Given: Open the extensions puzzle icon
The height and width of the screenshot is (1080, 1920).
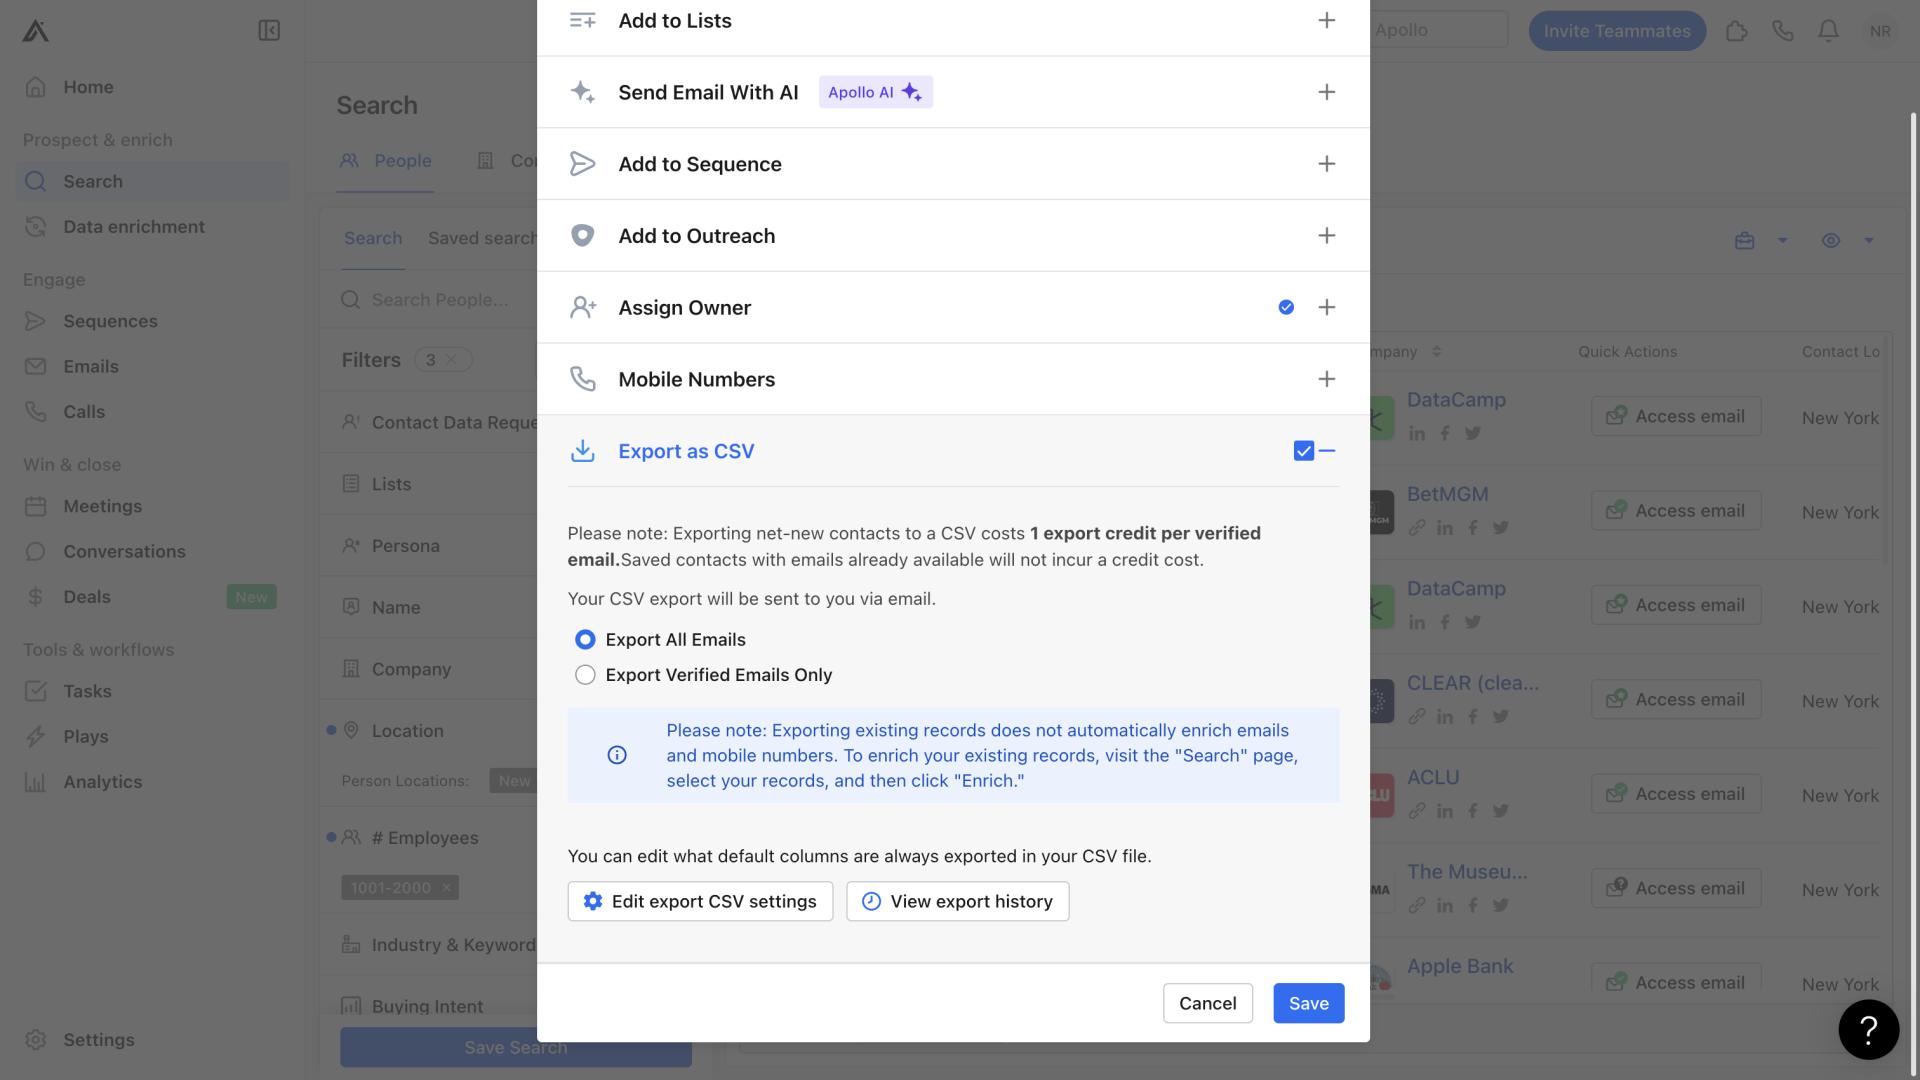Looking at the screenshot, I should pyautogui.click(x=1736, y=31).
